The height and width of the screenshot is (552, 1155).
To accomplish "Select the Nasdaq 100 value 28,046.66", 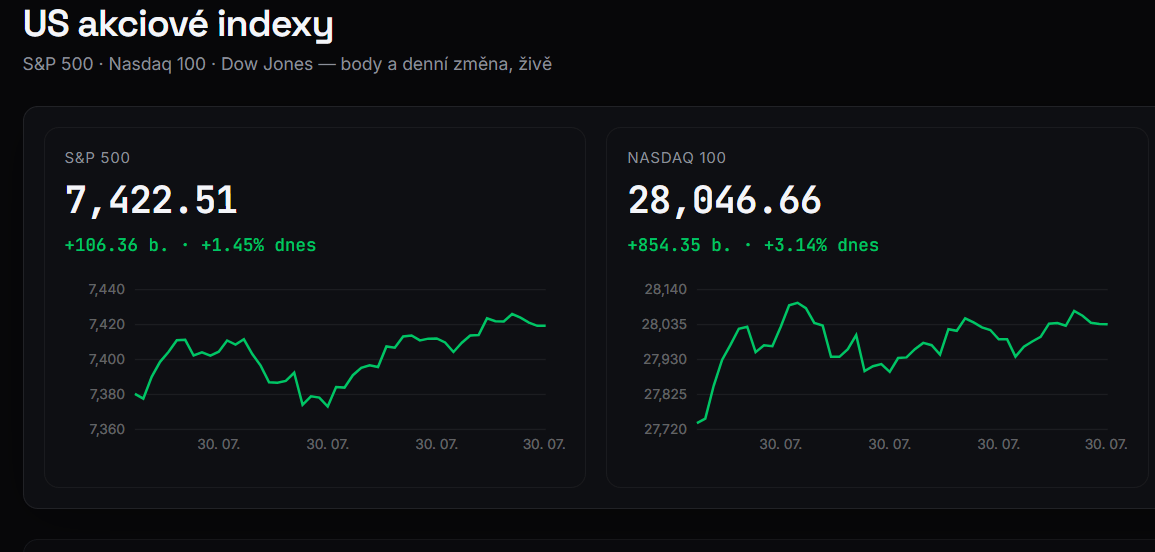I will click(x=724, y=200).
